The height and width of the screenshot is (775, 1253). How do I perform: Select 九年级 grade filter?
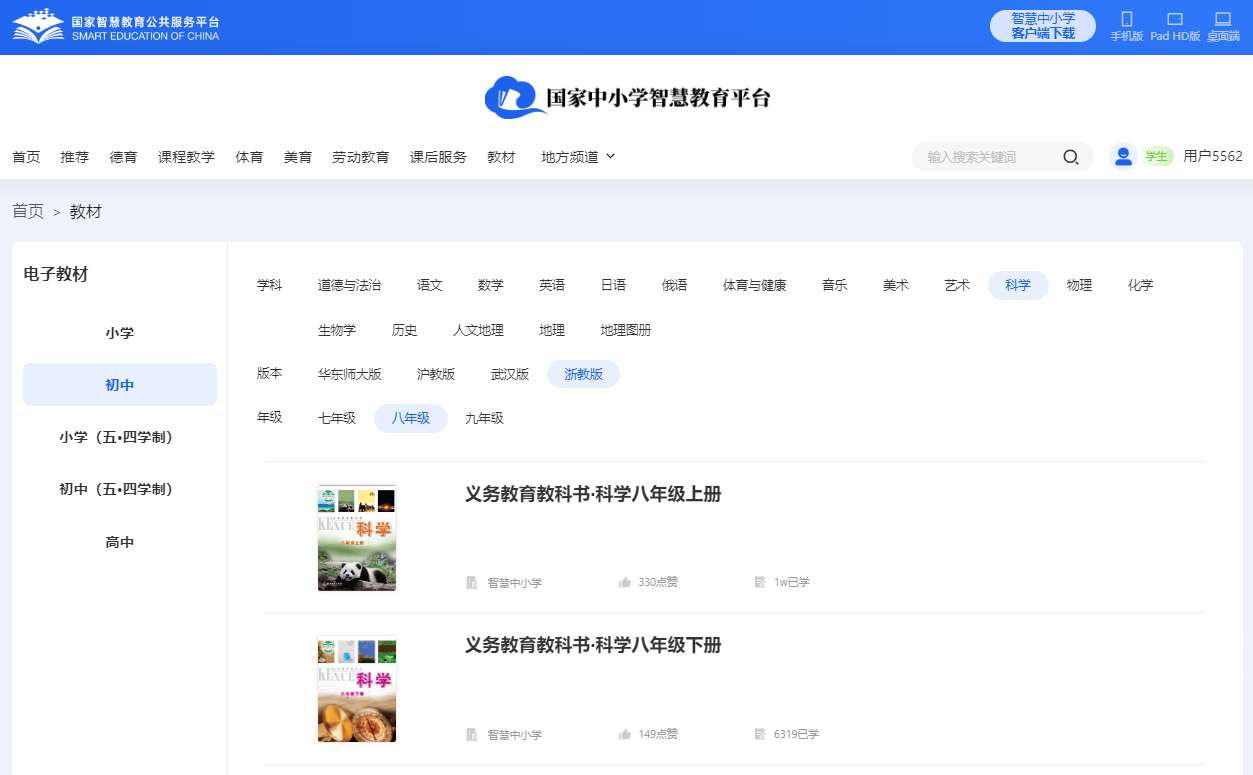(x=484, y=418)
